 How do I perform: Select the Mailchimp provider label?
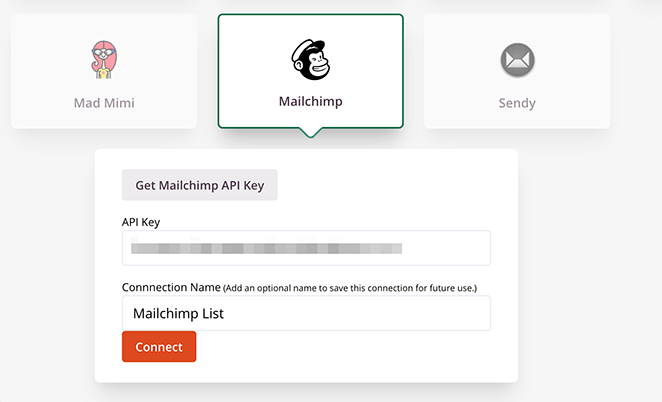(x=310, y=101)
